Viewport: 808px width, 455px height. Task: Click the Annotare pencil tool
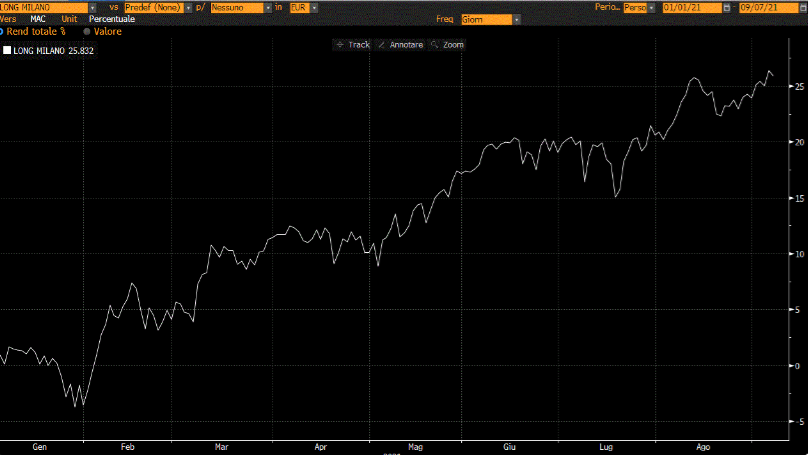tap(401, 45)
